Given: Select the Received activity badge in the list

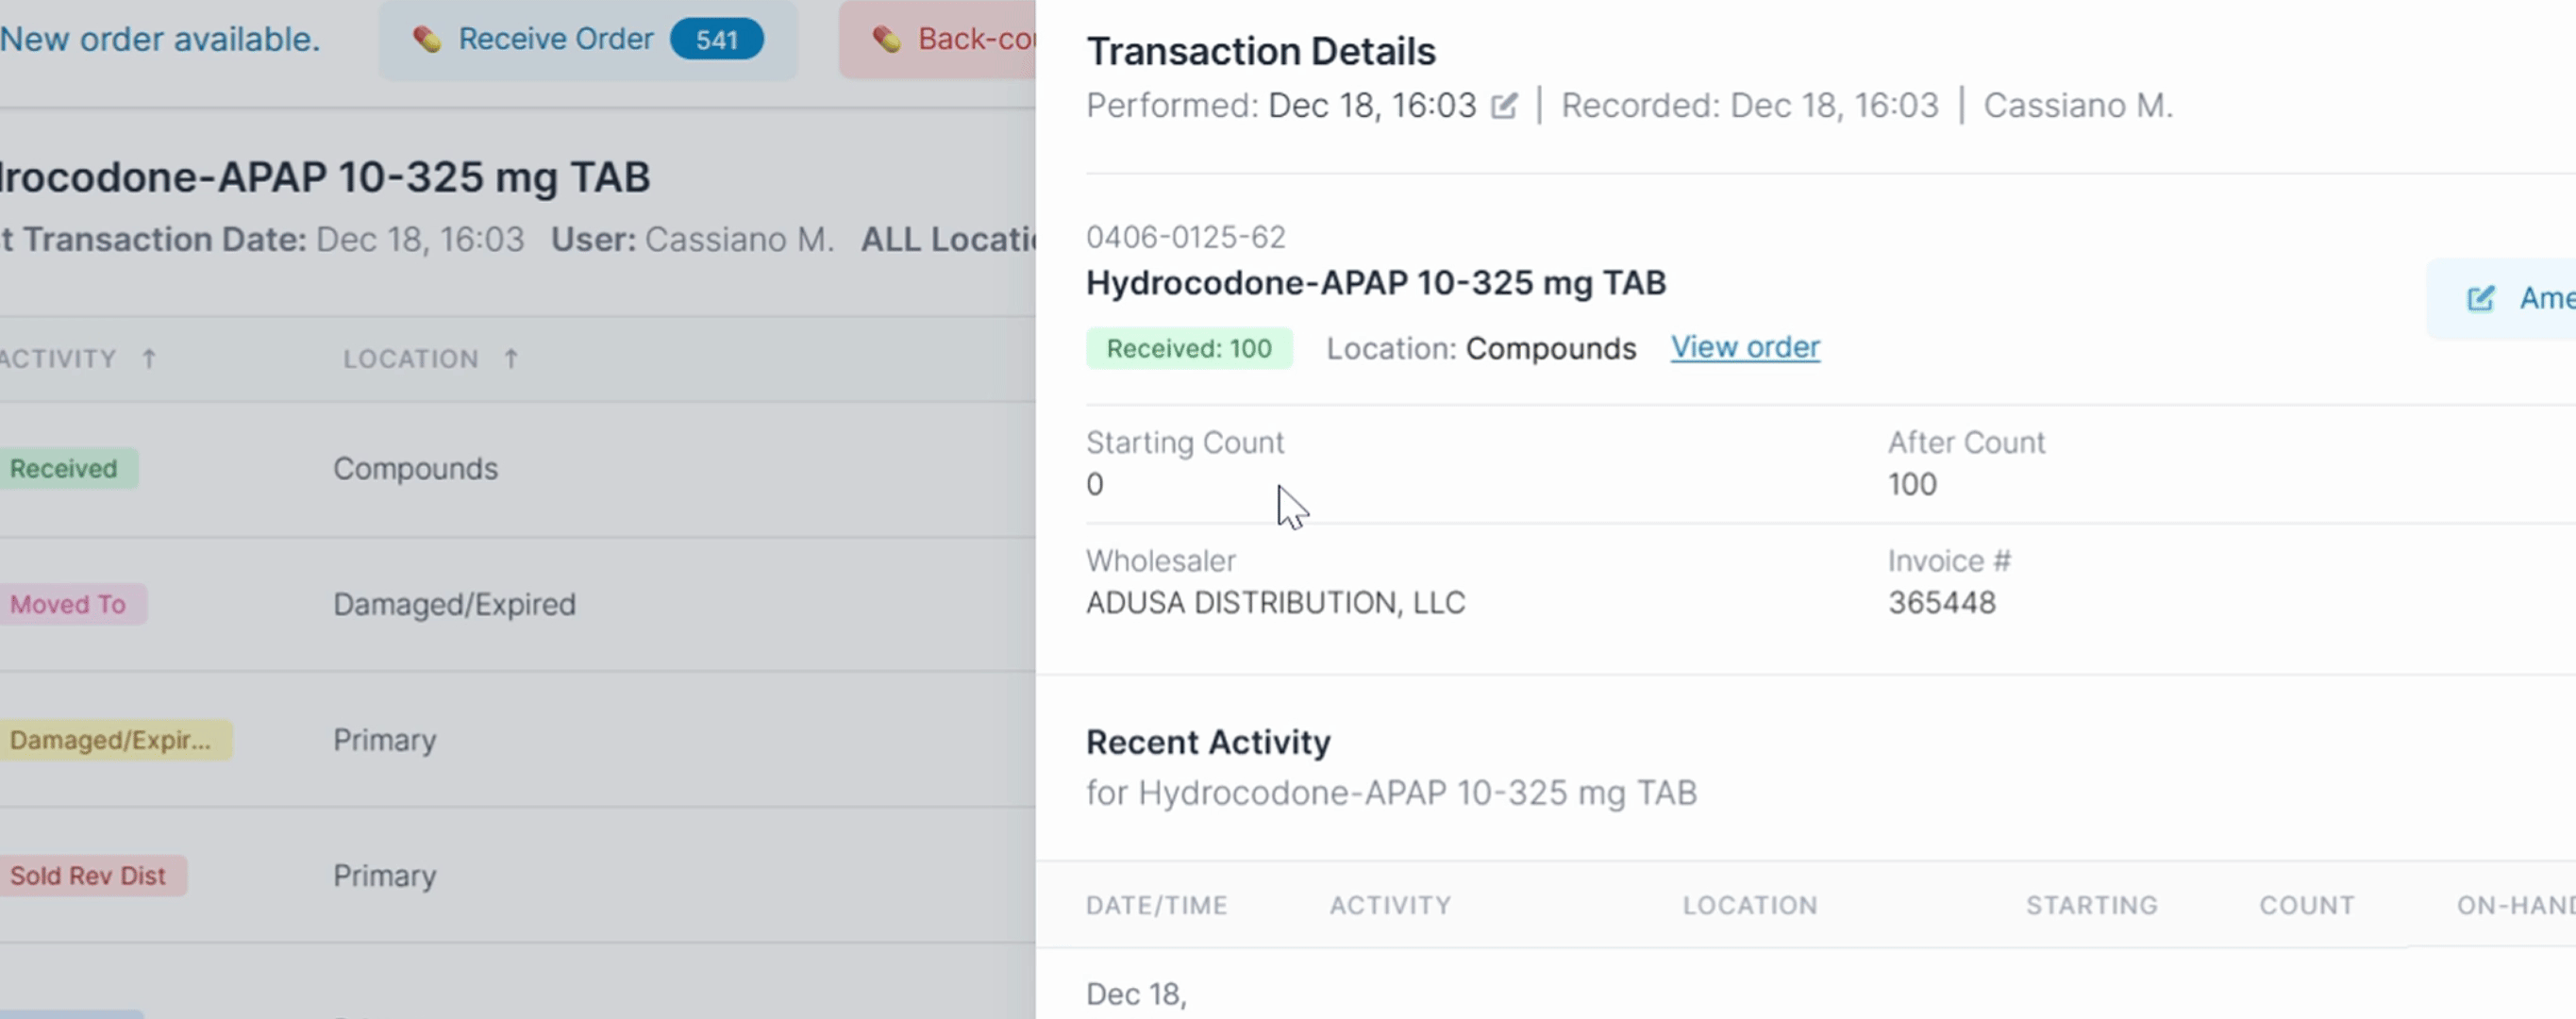Looking at the screenshot, I should (64, 468).
